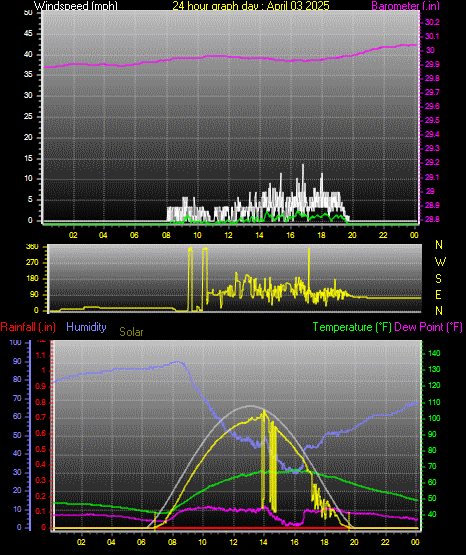The height and width of the screenshot is (555, 466).
Task: Click hour 22 on the bottom graph time axis
Action: pos(385,542)
